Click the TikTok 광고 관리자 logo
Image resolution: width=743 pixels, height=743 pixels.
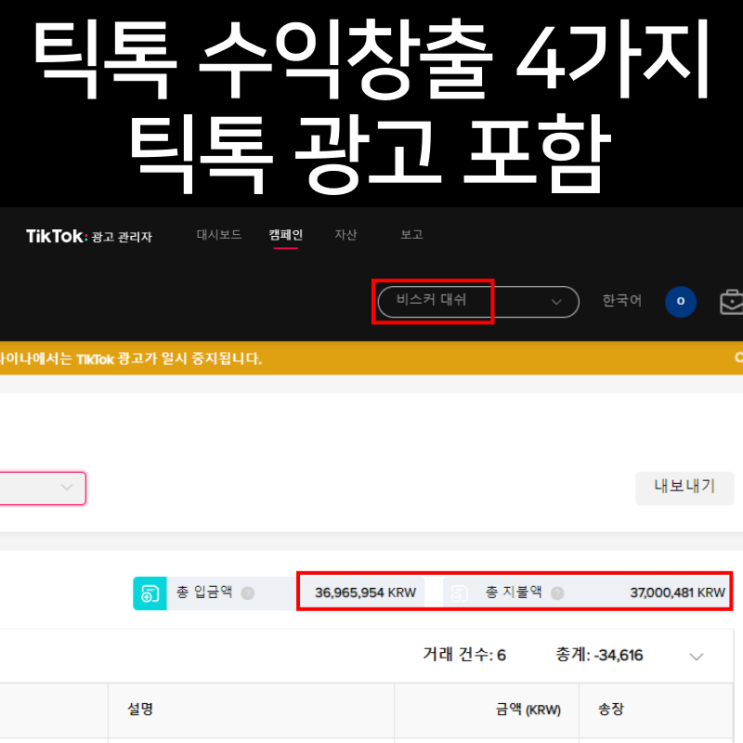(x=89, y=236)
